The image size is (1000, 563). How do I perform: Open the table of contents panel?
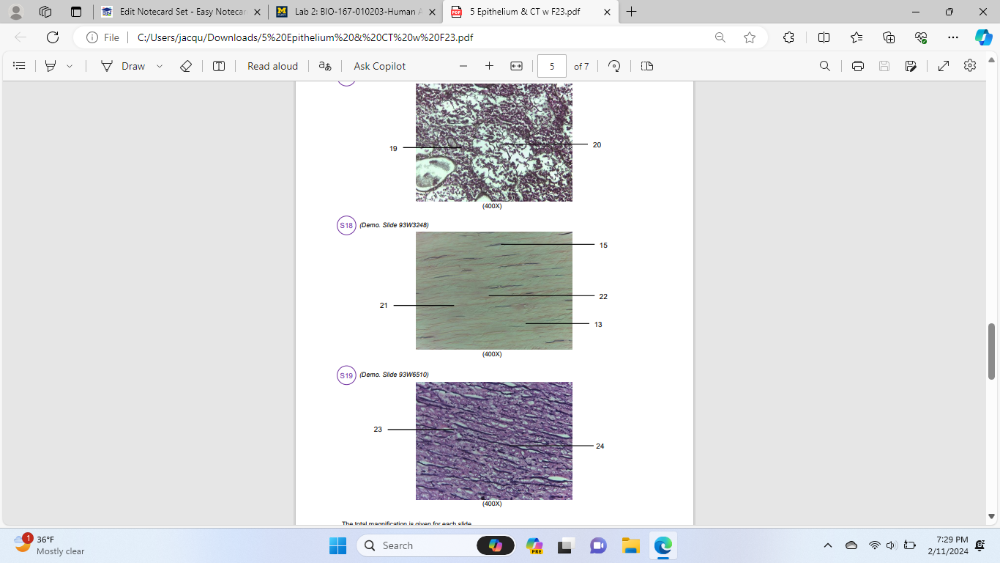(x=19, y=66)
